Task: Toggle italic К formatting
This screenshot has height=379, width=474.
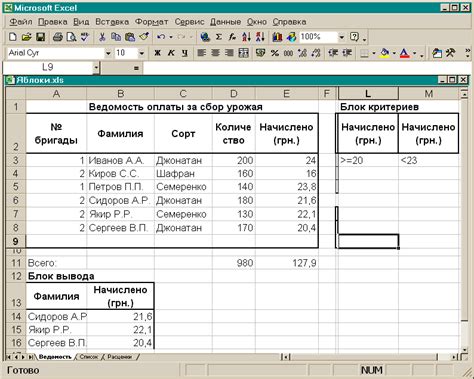Action: 171,53
